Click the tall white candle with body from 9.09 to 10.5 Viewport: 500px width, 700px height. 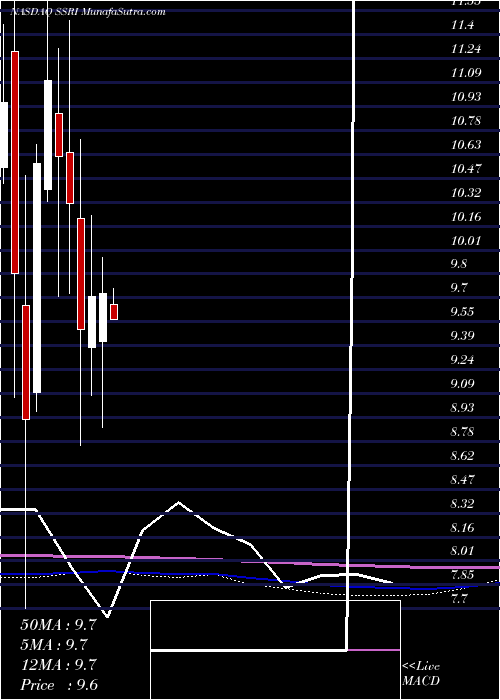point(37,278)
